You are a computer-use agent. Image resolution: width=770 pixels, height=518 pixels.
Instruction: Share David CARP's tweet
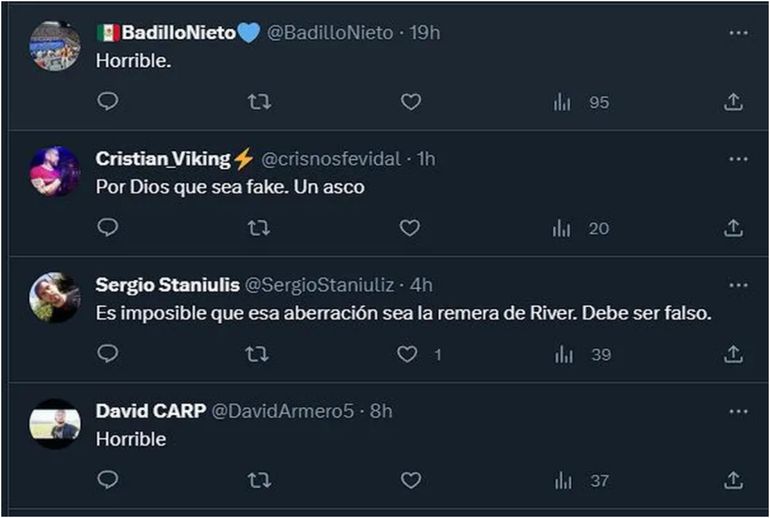coord(733,481)
